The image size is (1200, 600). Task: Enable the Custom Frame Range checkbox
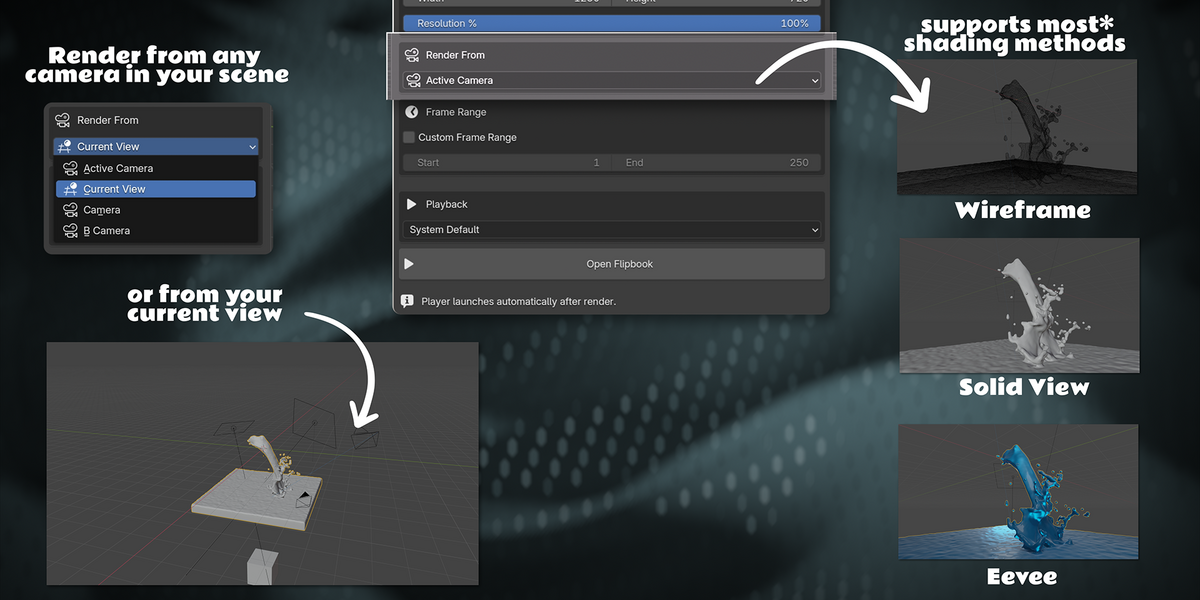(409, 137)
